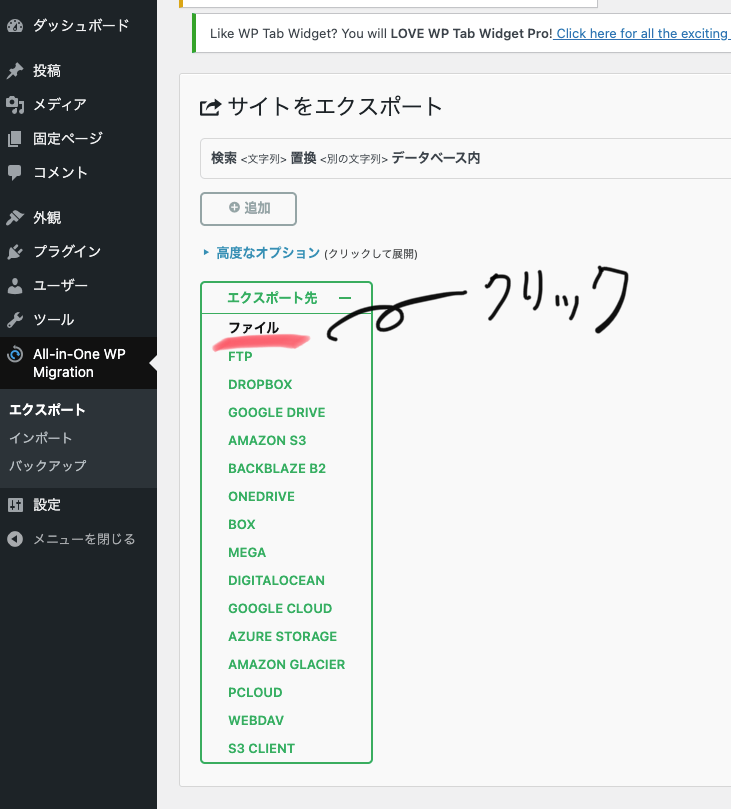Screen dimensions: 731x809
Task: Choose S3 CLIENT export option
Action: pyautogui.click(x=262, y=749)
